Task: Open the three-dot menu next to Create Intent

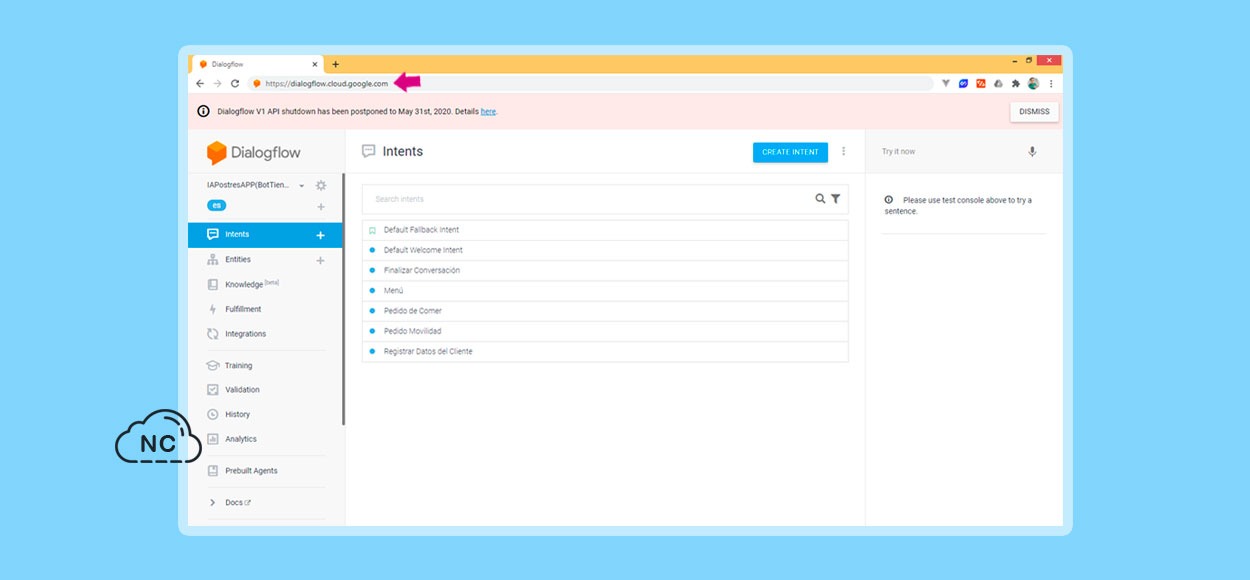Action: point(843,152)
